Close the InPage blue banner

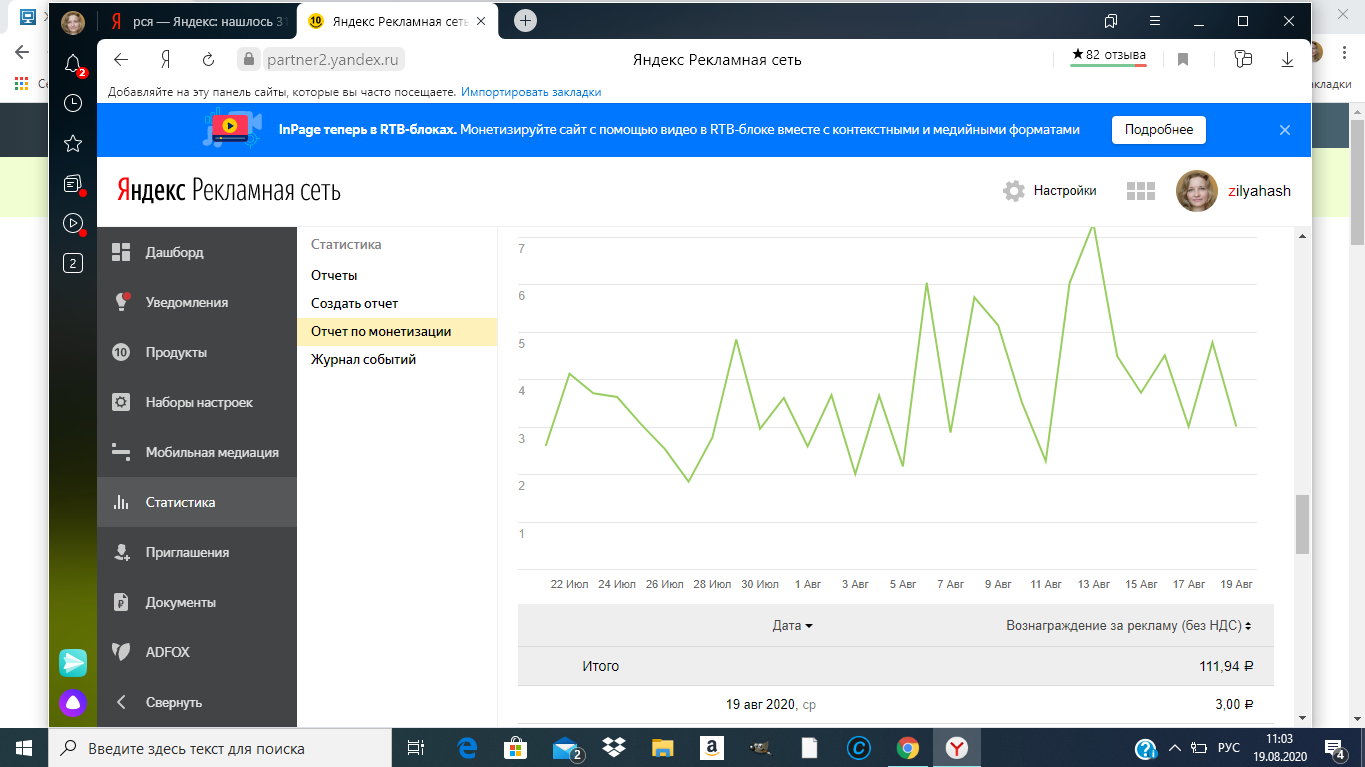pyautogui.click(x=1285, y=130)
